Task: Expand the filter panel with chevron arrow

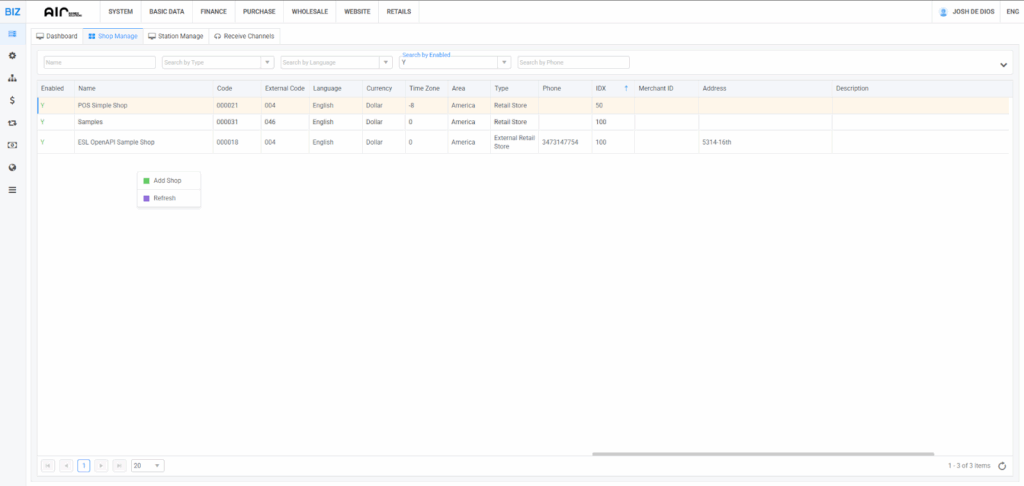Action: click(x=1003, y=64)
